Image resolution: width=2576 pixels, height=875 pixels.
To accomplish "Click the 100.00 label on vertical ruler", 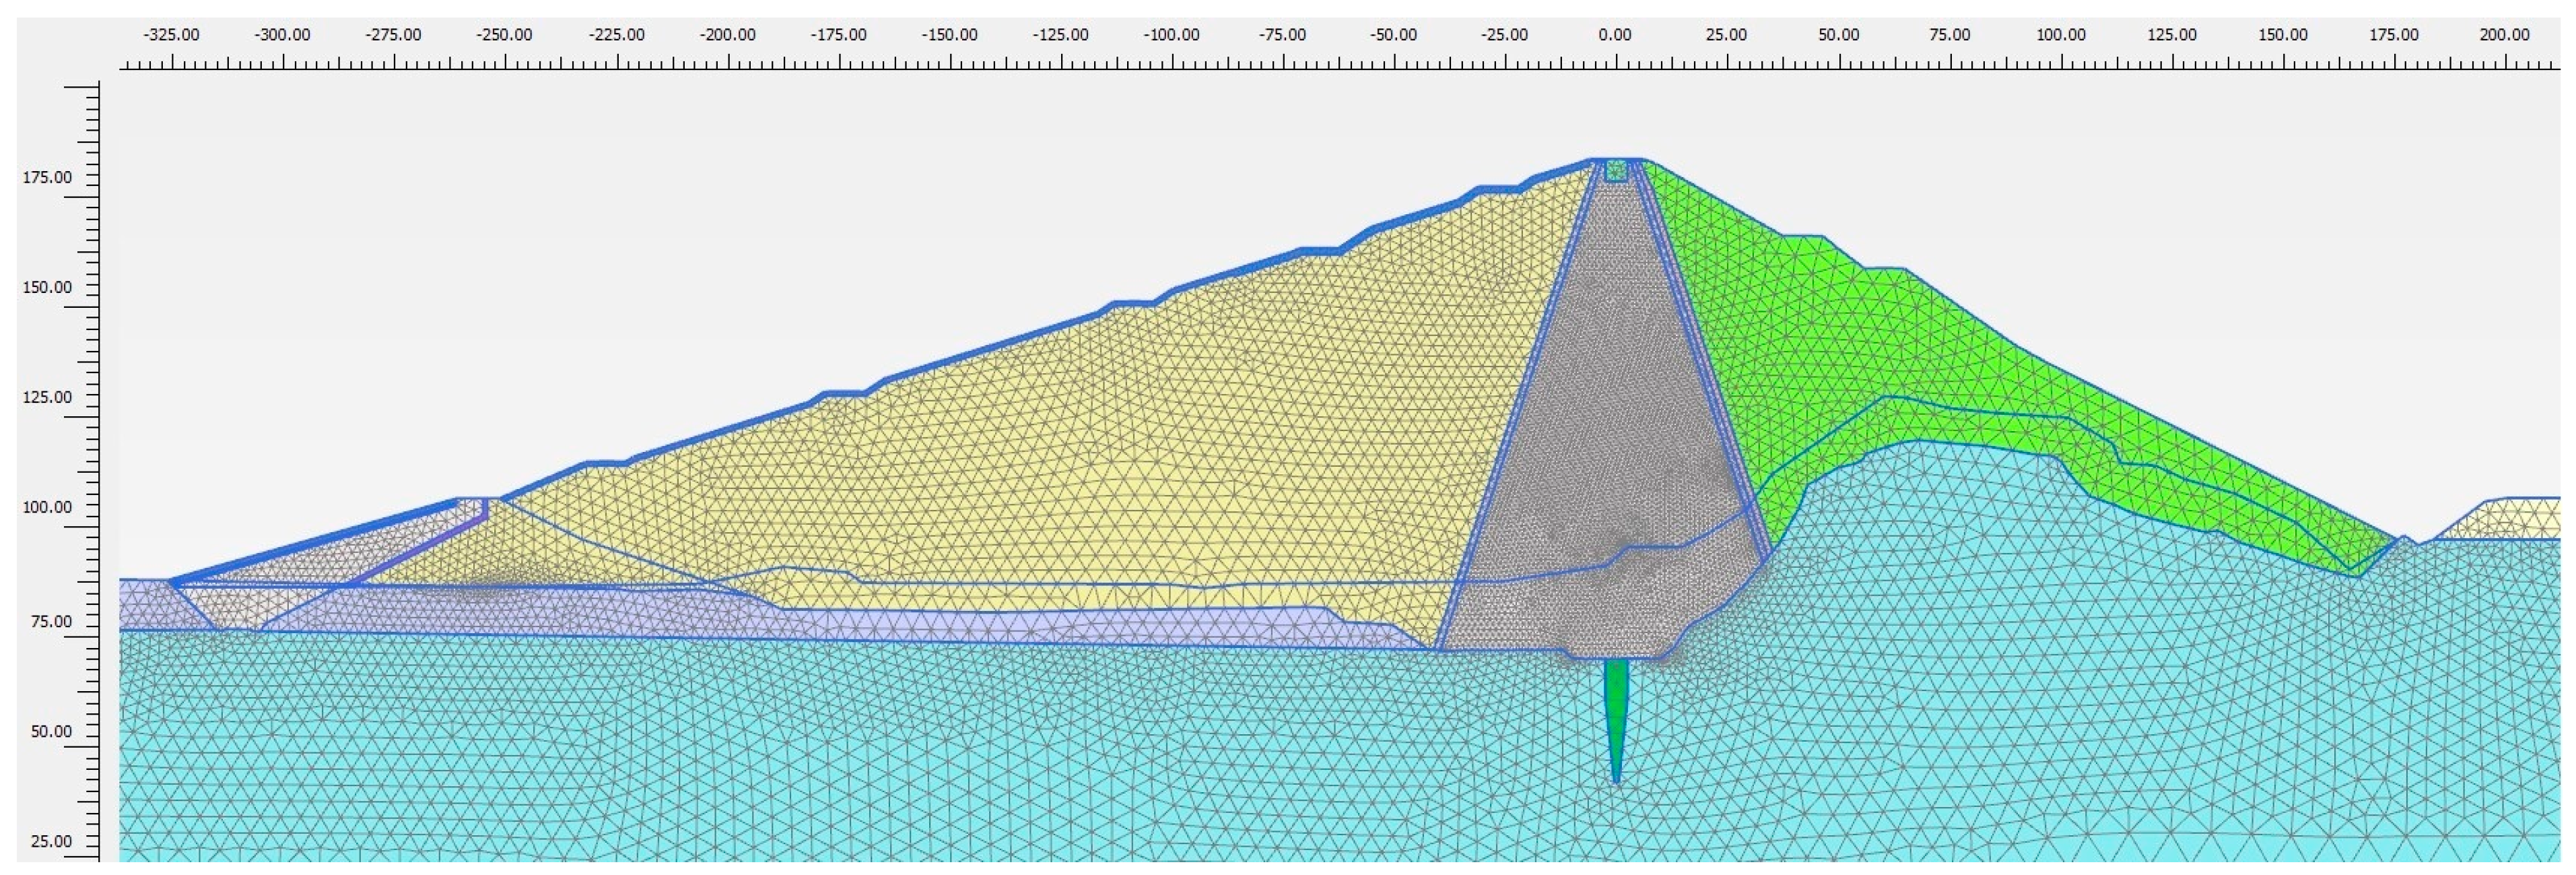I will tap(48, 507).
